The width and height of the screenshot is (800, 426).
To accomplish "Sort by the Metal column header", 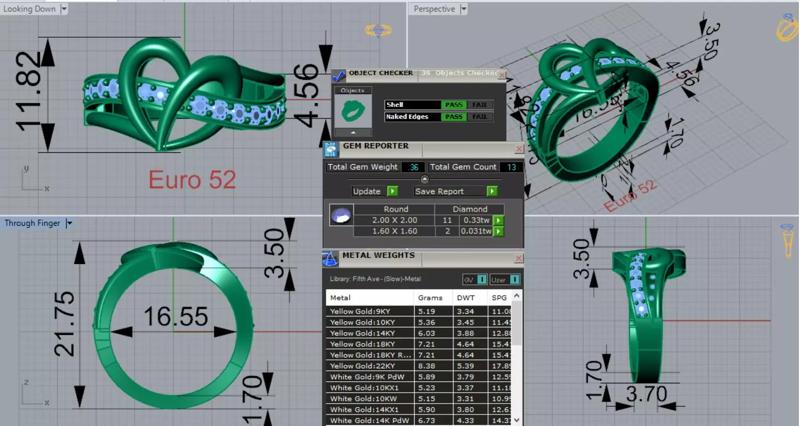I will pyautogui.click(x=369, y=297).
